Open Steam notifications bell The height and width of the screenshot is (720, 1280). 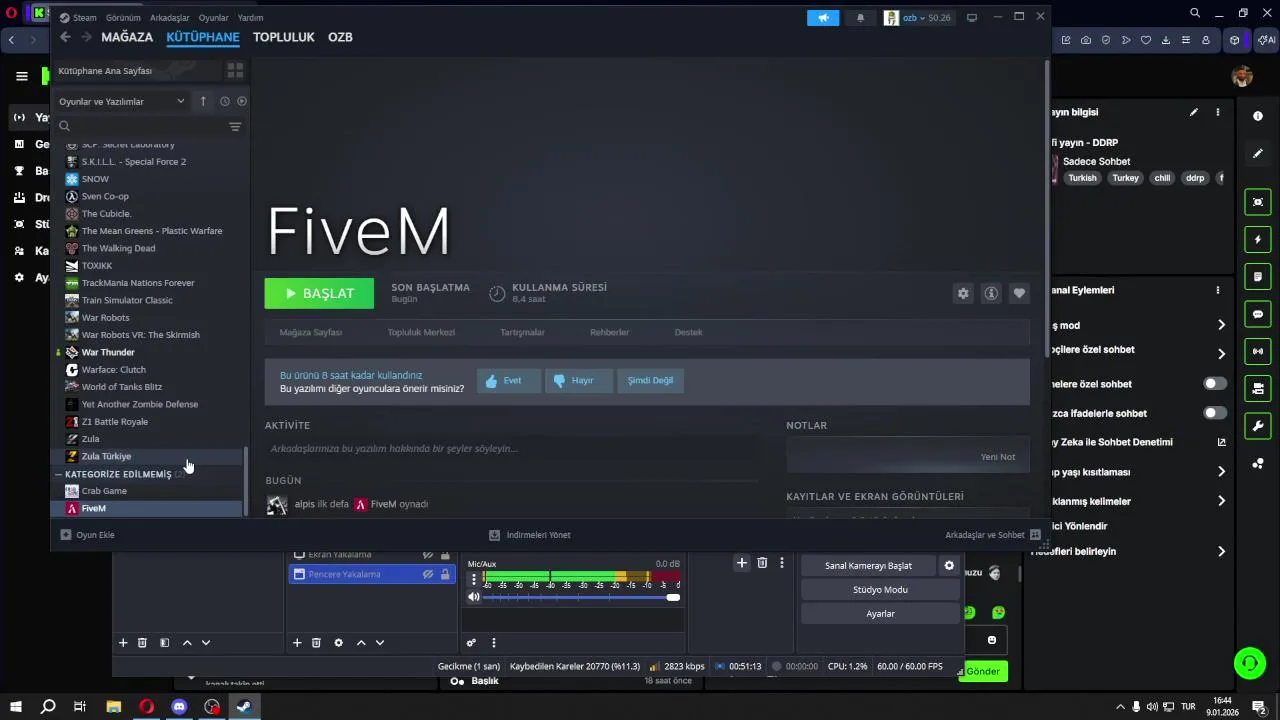(860, 18)
